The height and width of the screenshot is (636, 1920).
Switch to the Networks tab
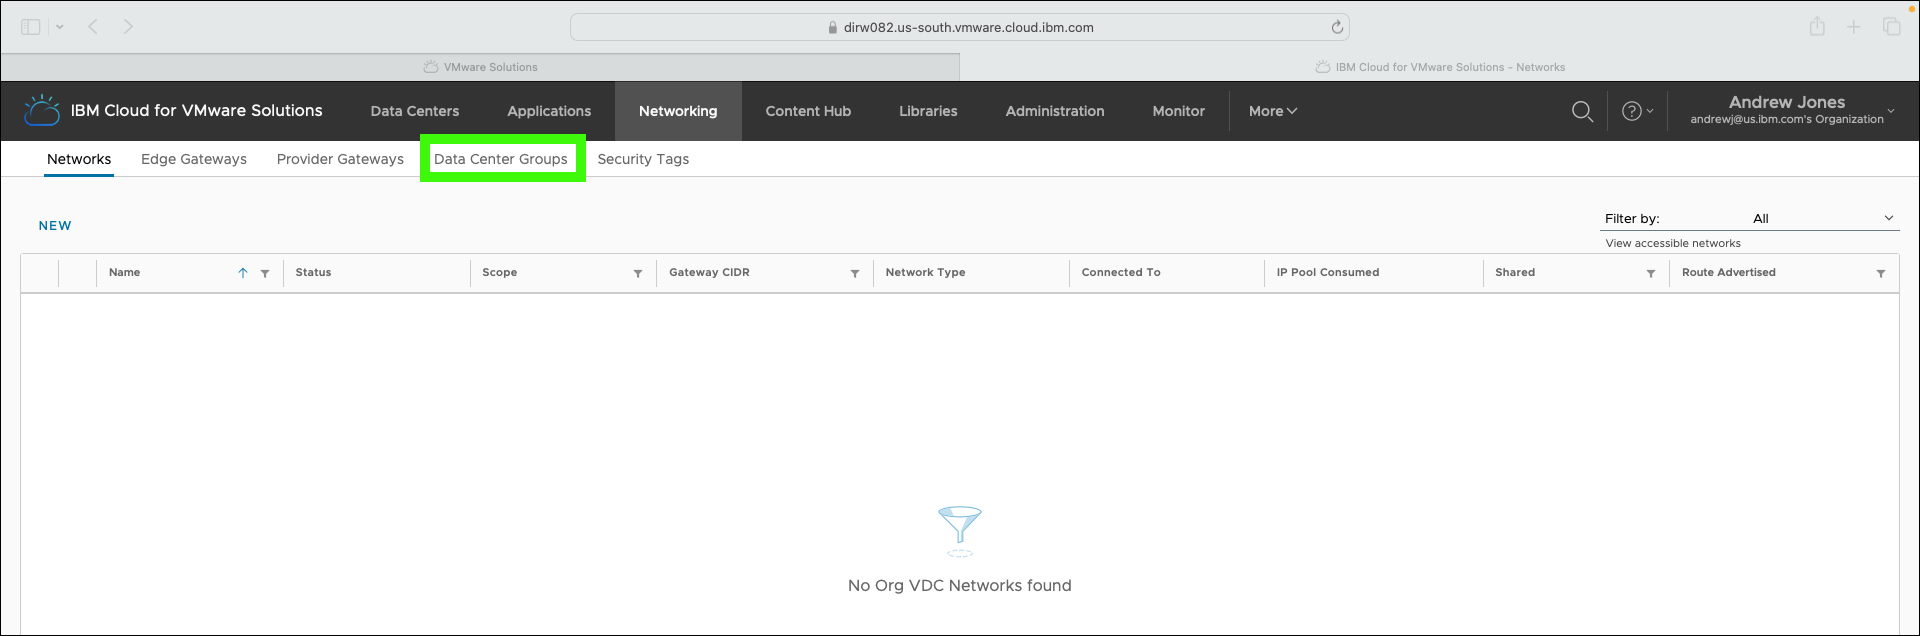click(79, 159)
